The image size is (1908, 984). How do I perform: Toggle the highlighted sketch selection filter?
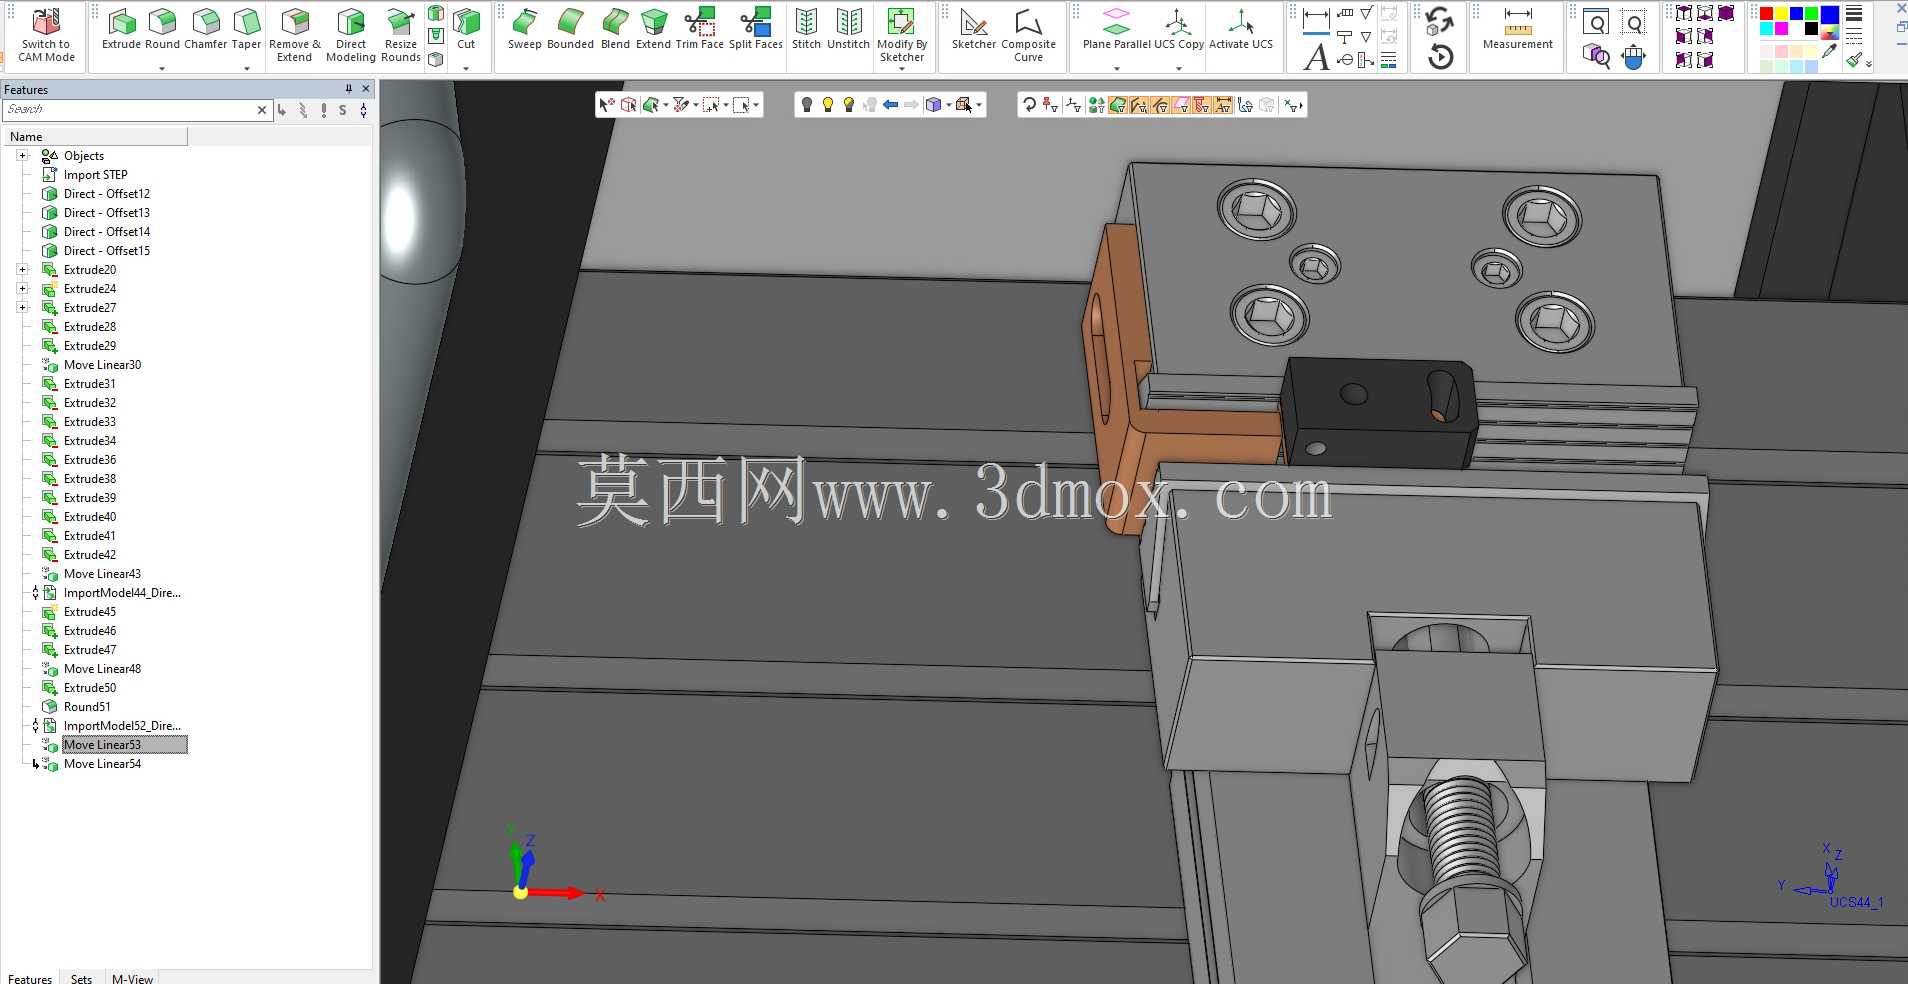click(x=1201, y=104)
